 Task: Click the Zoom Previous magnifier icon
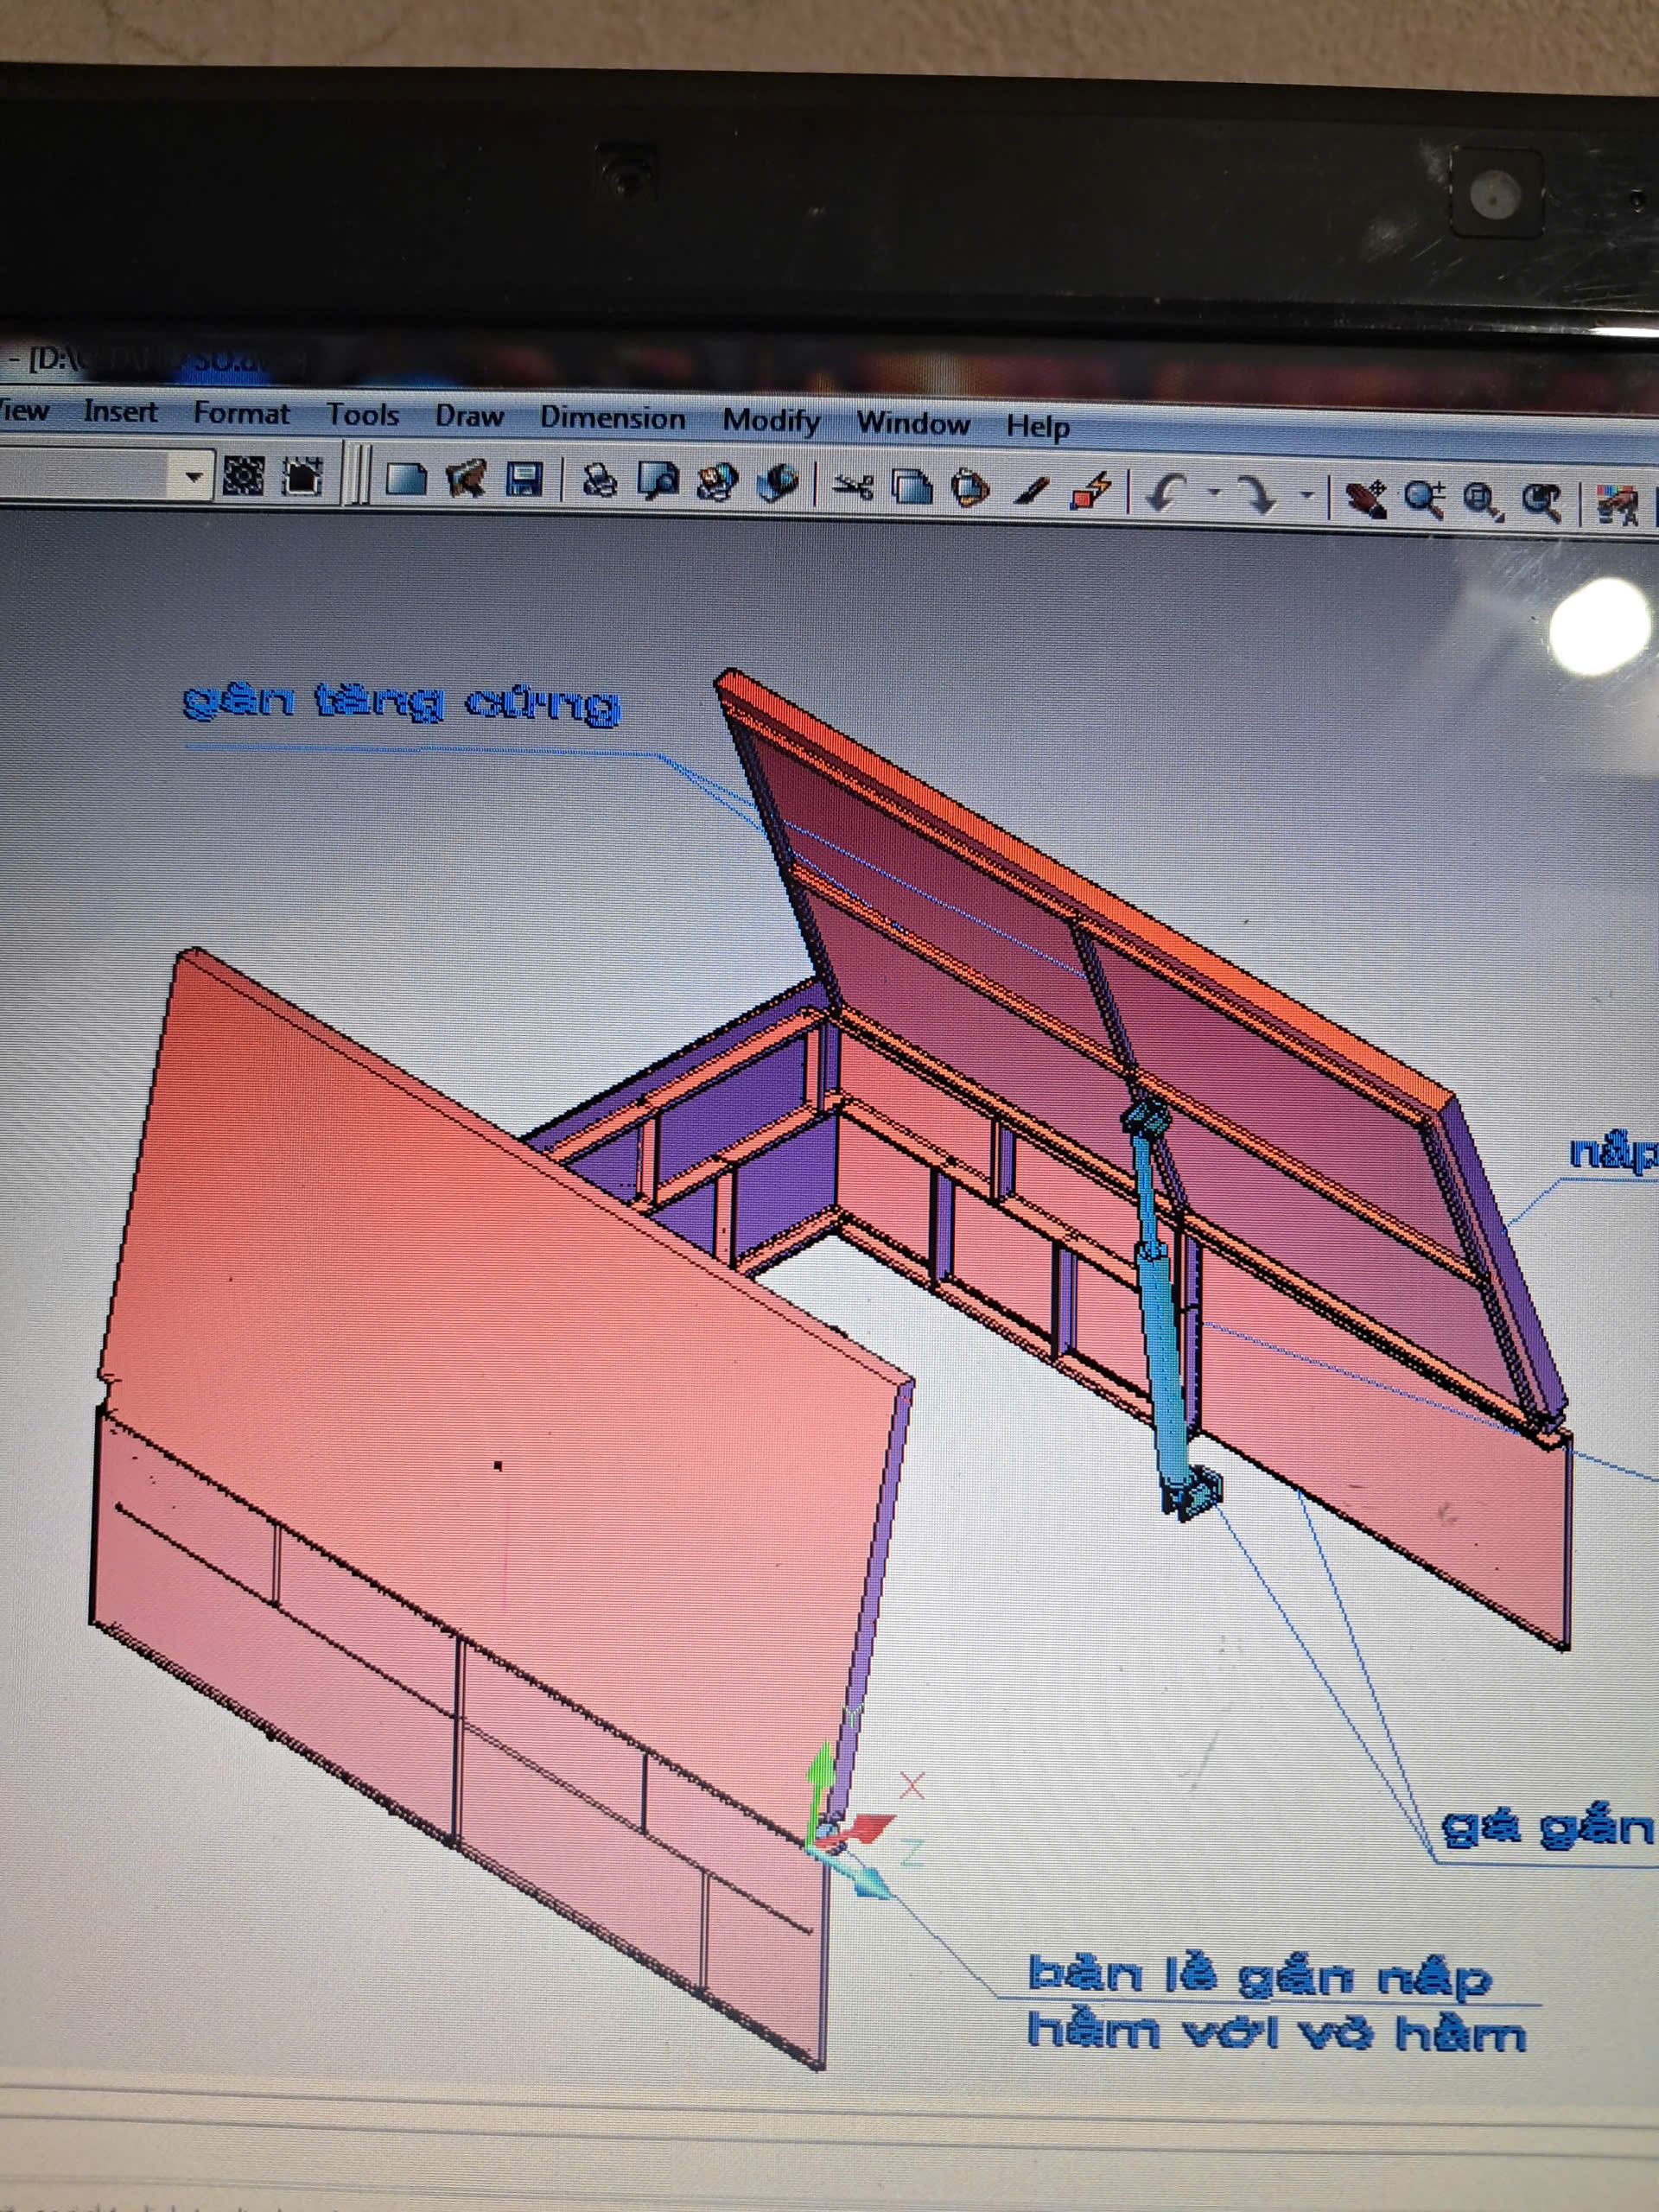(x=1541, y=504)
